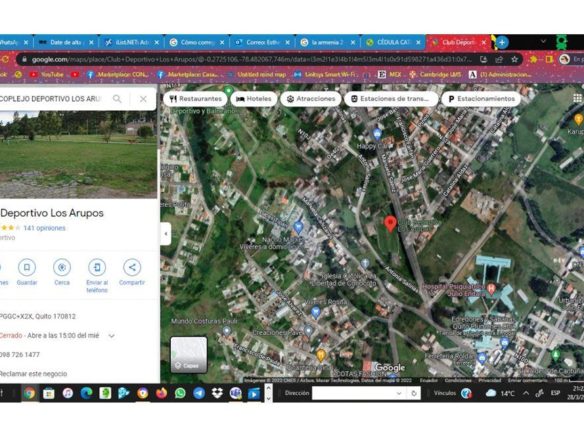Screen dimensions: 584x438
Task: Collapse the side panel arrow
Action: (166, 234)
